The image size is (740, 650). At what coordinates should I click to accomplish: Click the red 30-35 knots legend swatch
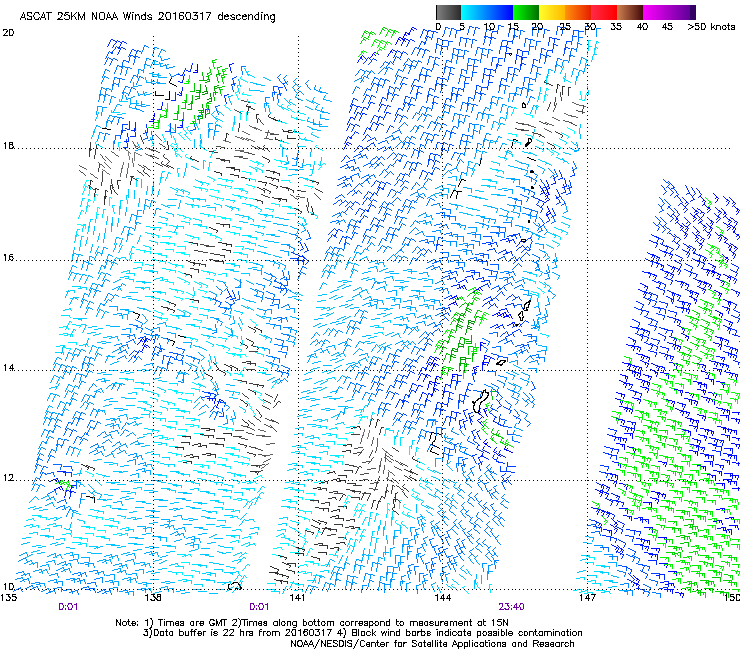[x=604, y=12]
